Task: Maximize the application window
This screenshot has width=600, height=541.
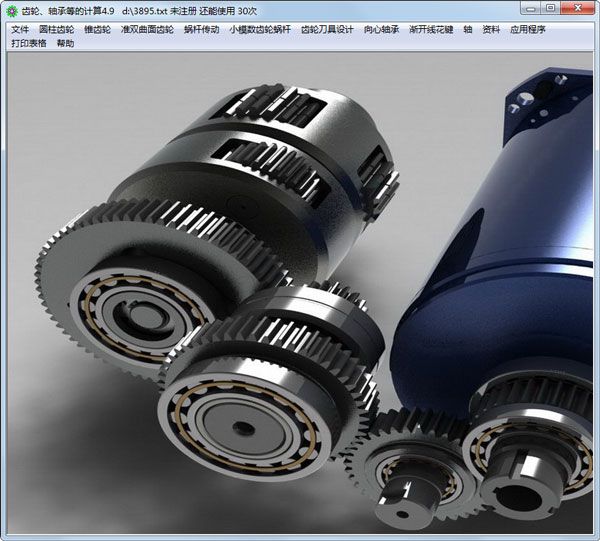Action: (x=549, y=9)
